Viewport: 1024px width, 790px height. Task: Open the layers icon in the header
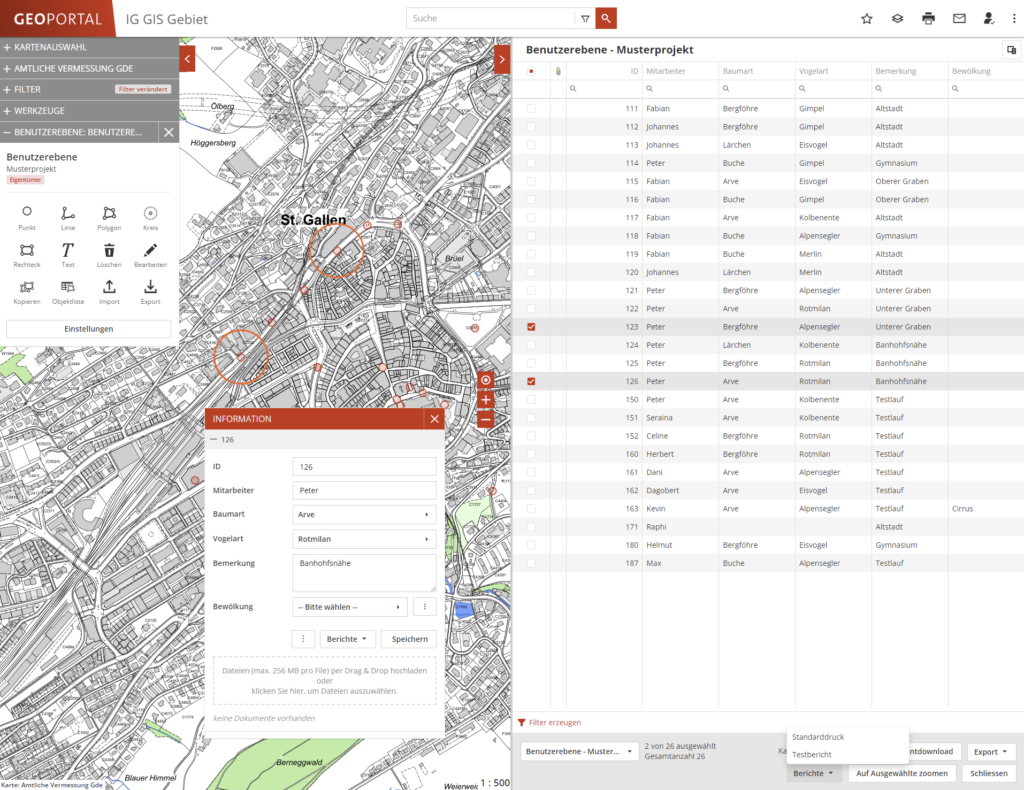(897, 18)
